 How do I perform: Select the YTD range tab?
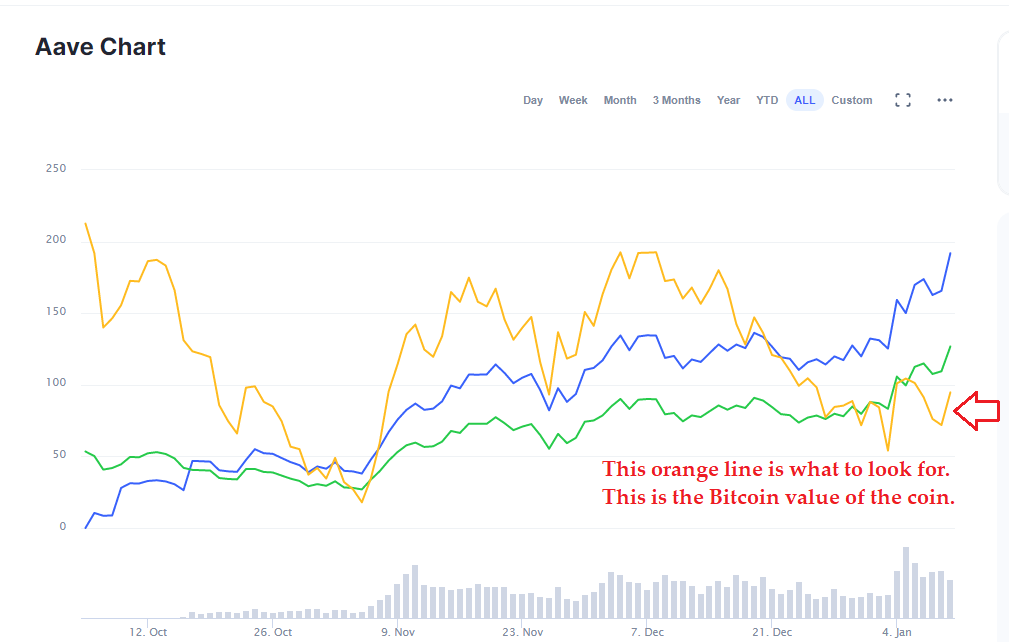[767, 100]
